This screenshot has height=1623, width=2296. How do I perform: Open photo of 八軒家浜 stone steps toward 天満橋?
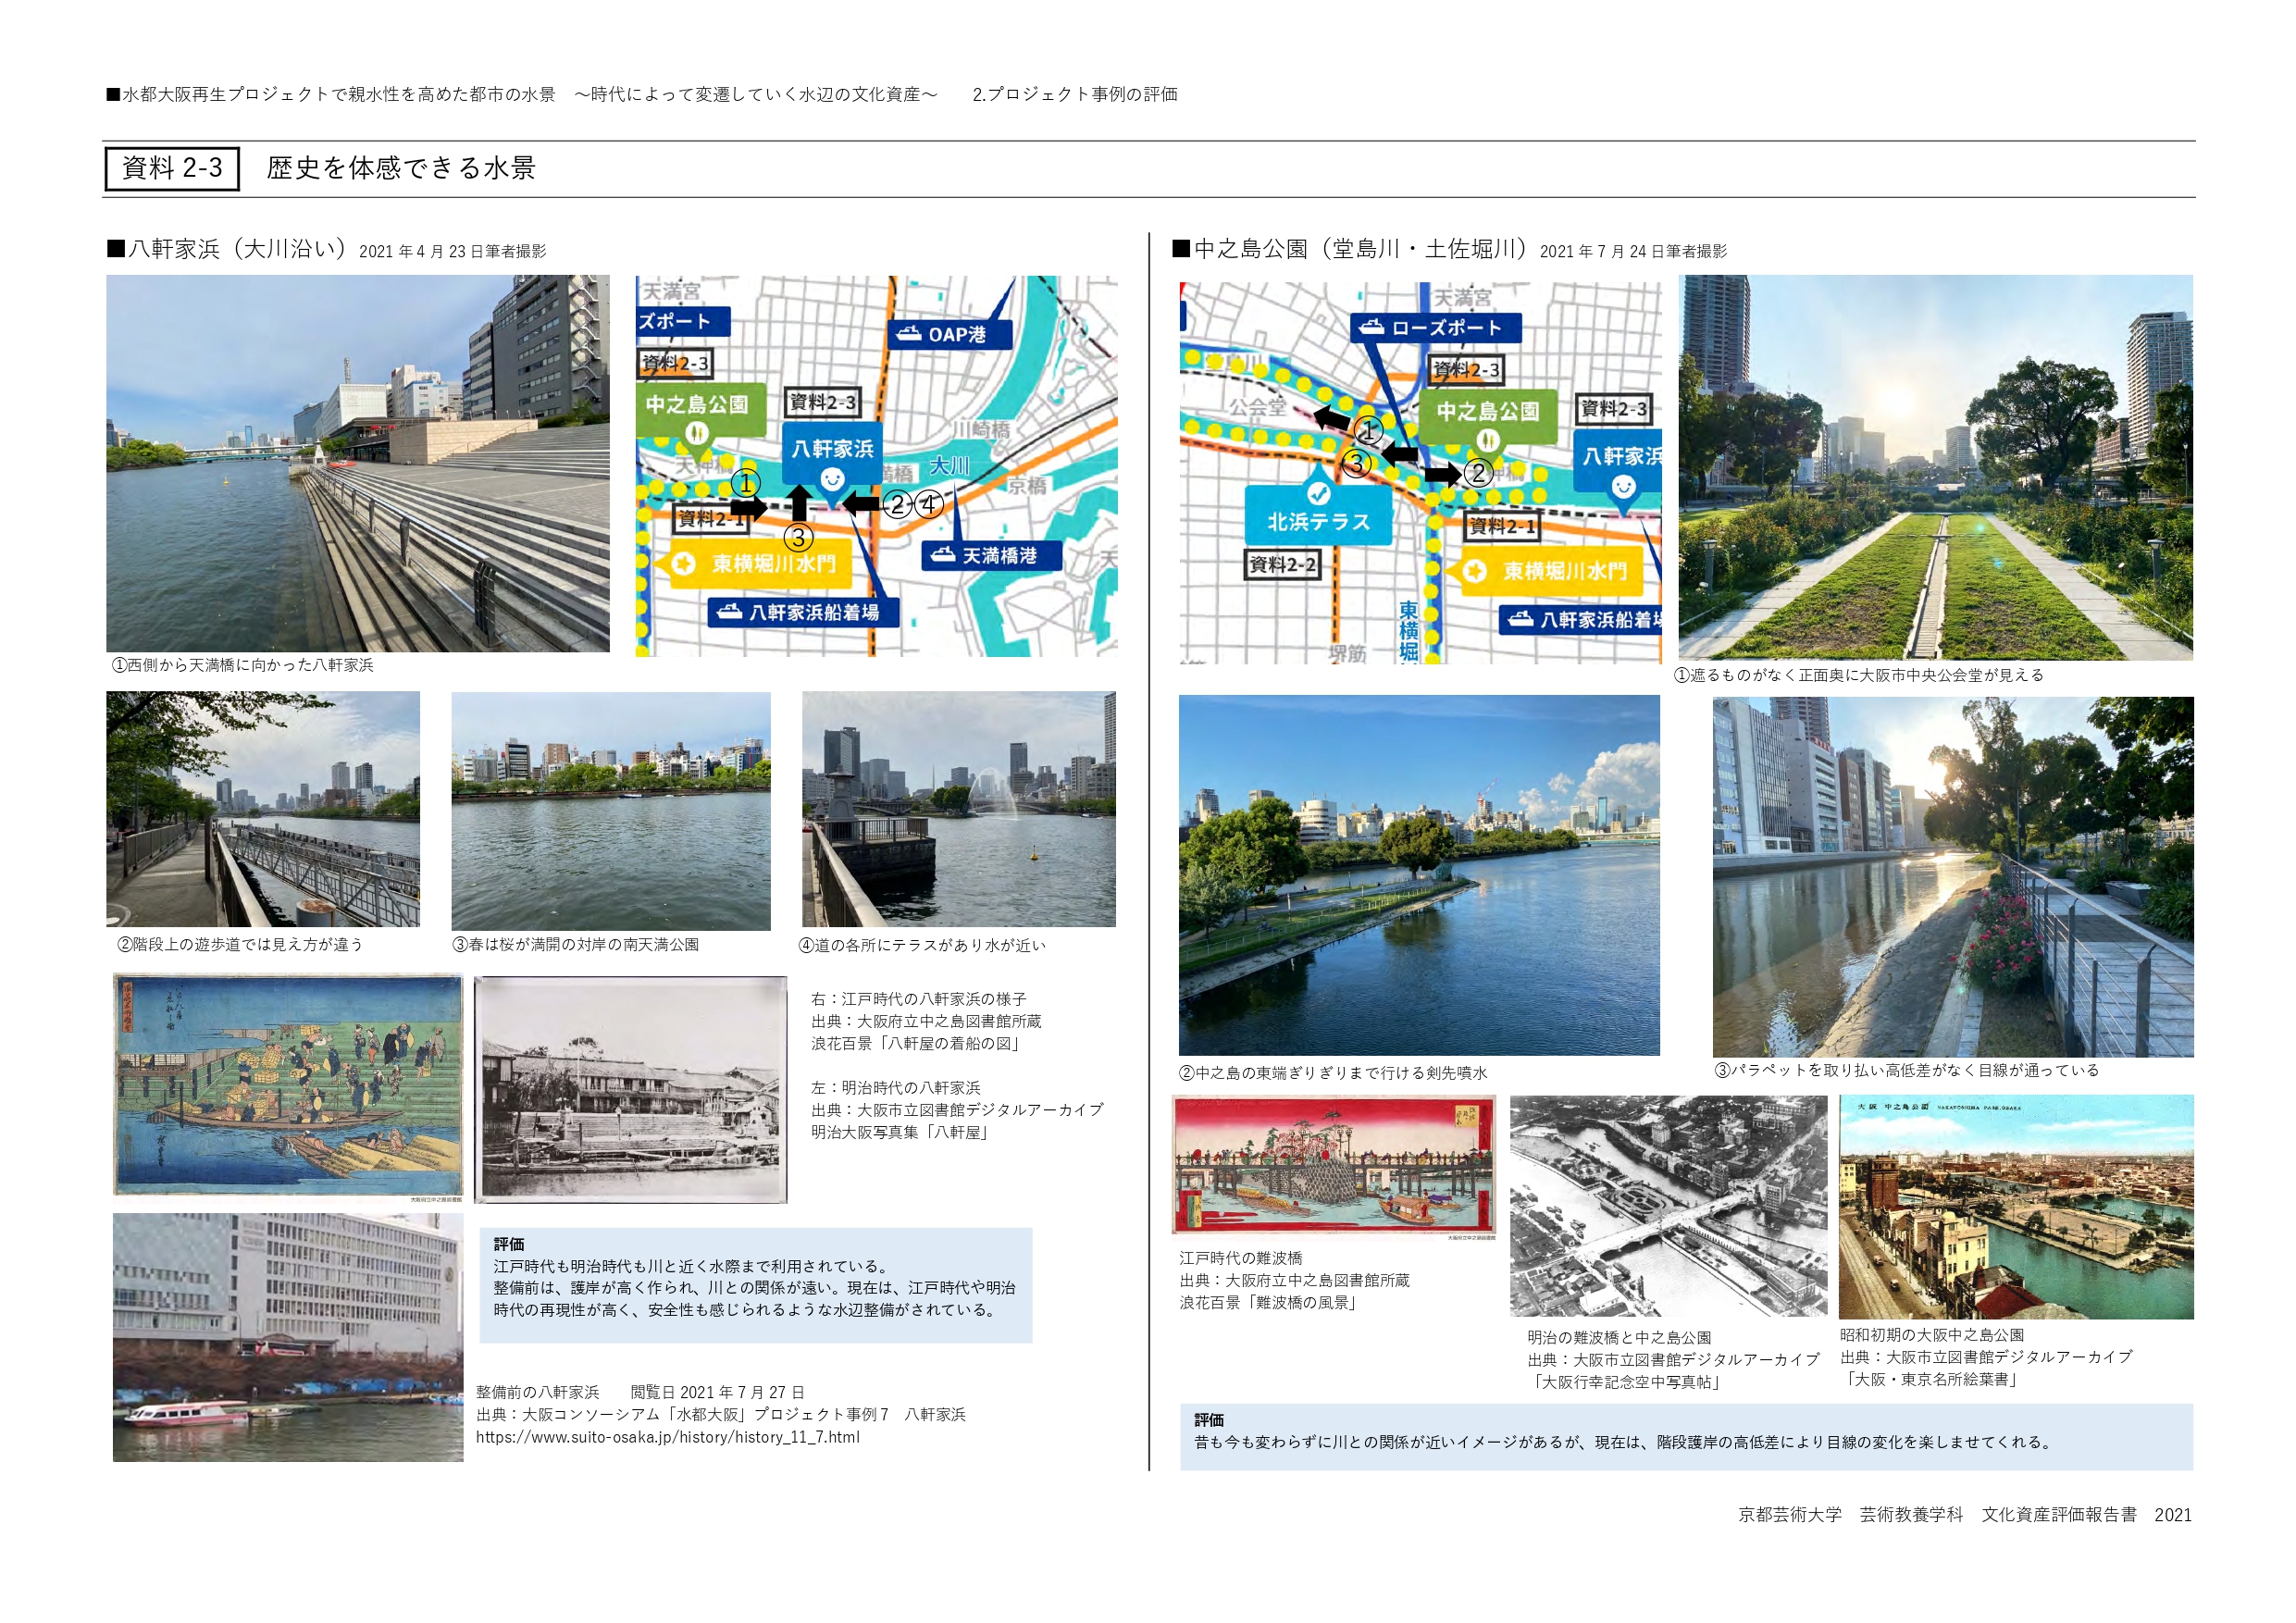357,463
